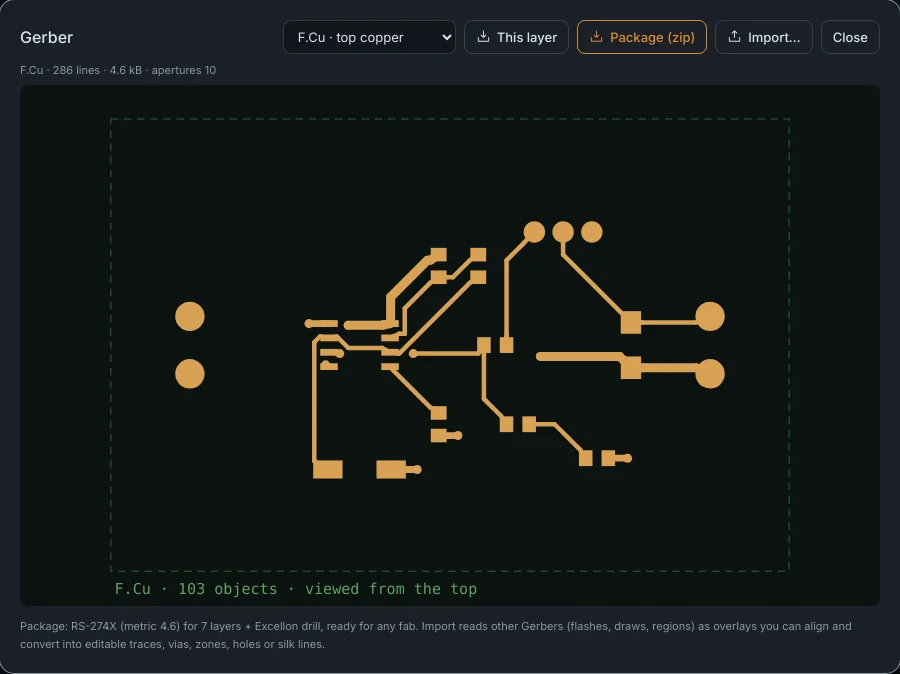
Task: Download only this layer
Action: 516,37
